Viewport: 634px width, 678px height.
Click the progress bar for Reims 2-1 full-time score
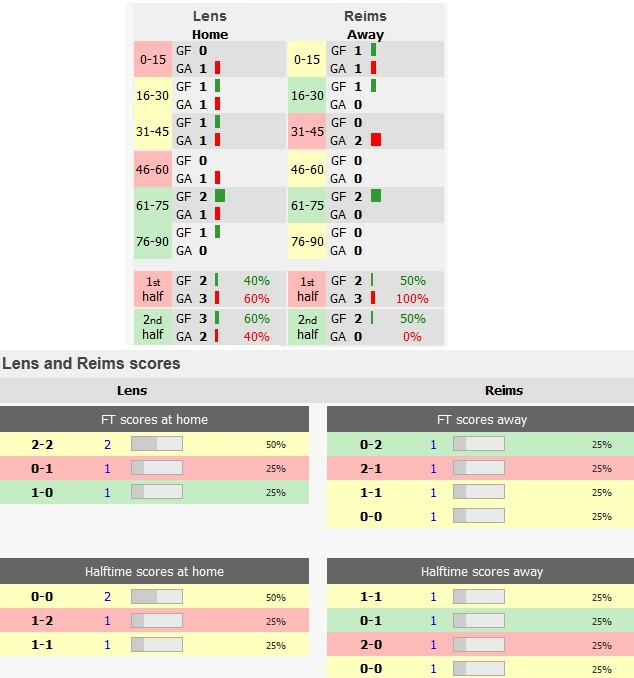479,468
